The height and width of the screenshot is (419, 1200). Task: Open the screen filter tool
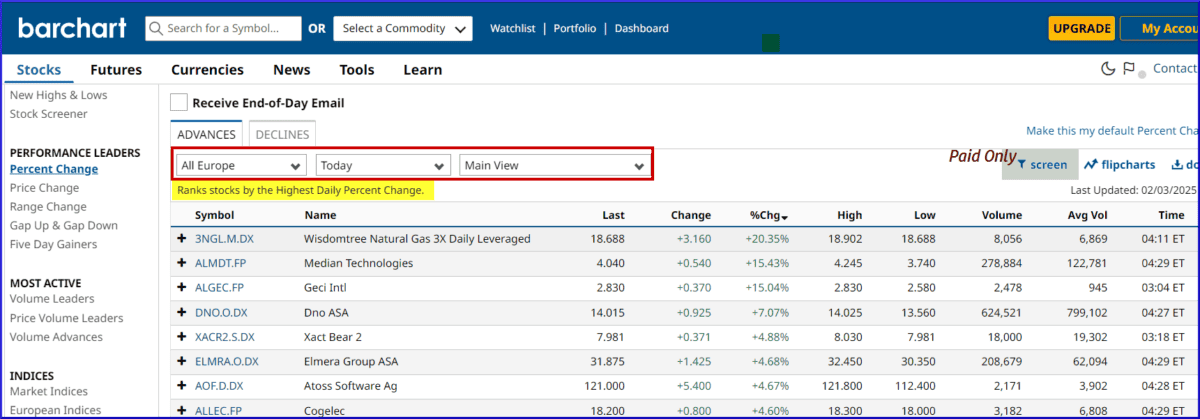coord(1041,165)
